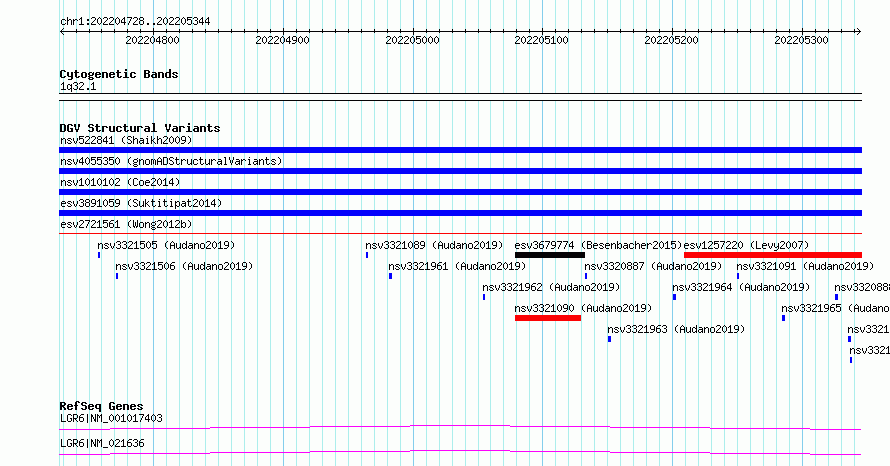The height and width of the screenshot is (466, 890).
Task: Click the small blue mark under nsv3321965
Action: tap(784, 318)
